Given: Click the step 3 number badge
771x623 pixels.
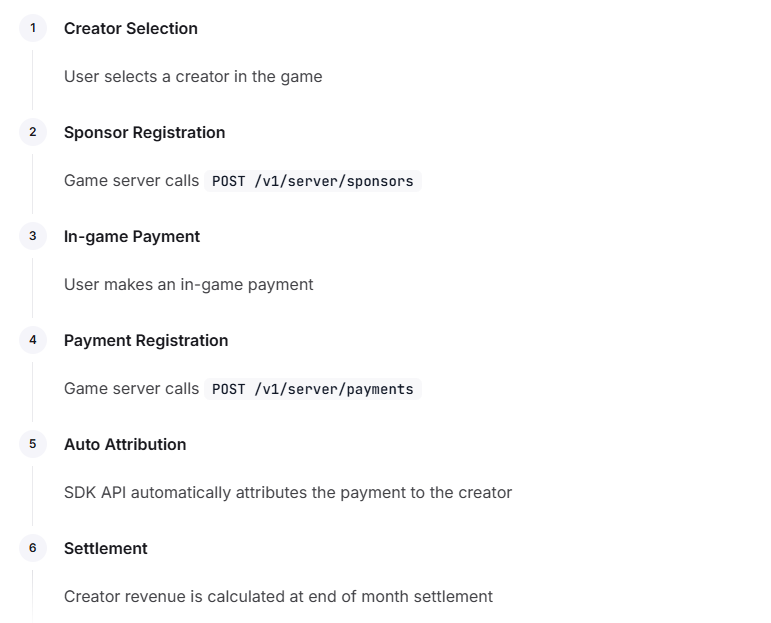Looking at the screenshot, I should pyautogui.click(x=33, y=236).
